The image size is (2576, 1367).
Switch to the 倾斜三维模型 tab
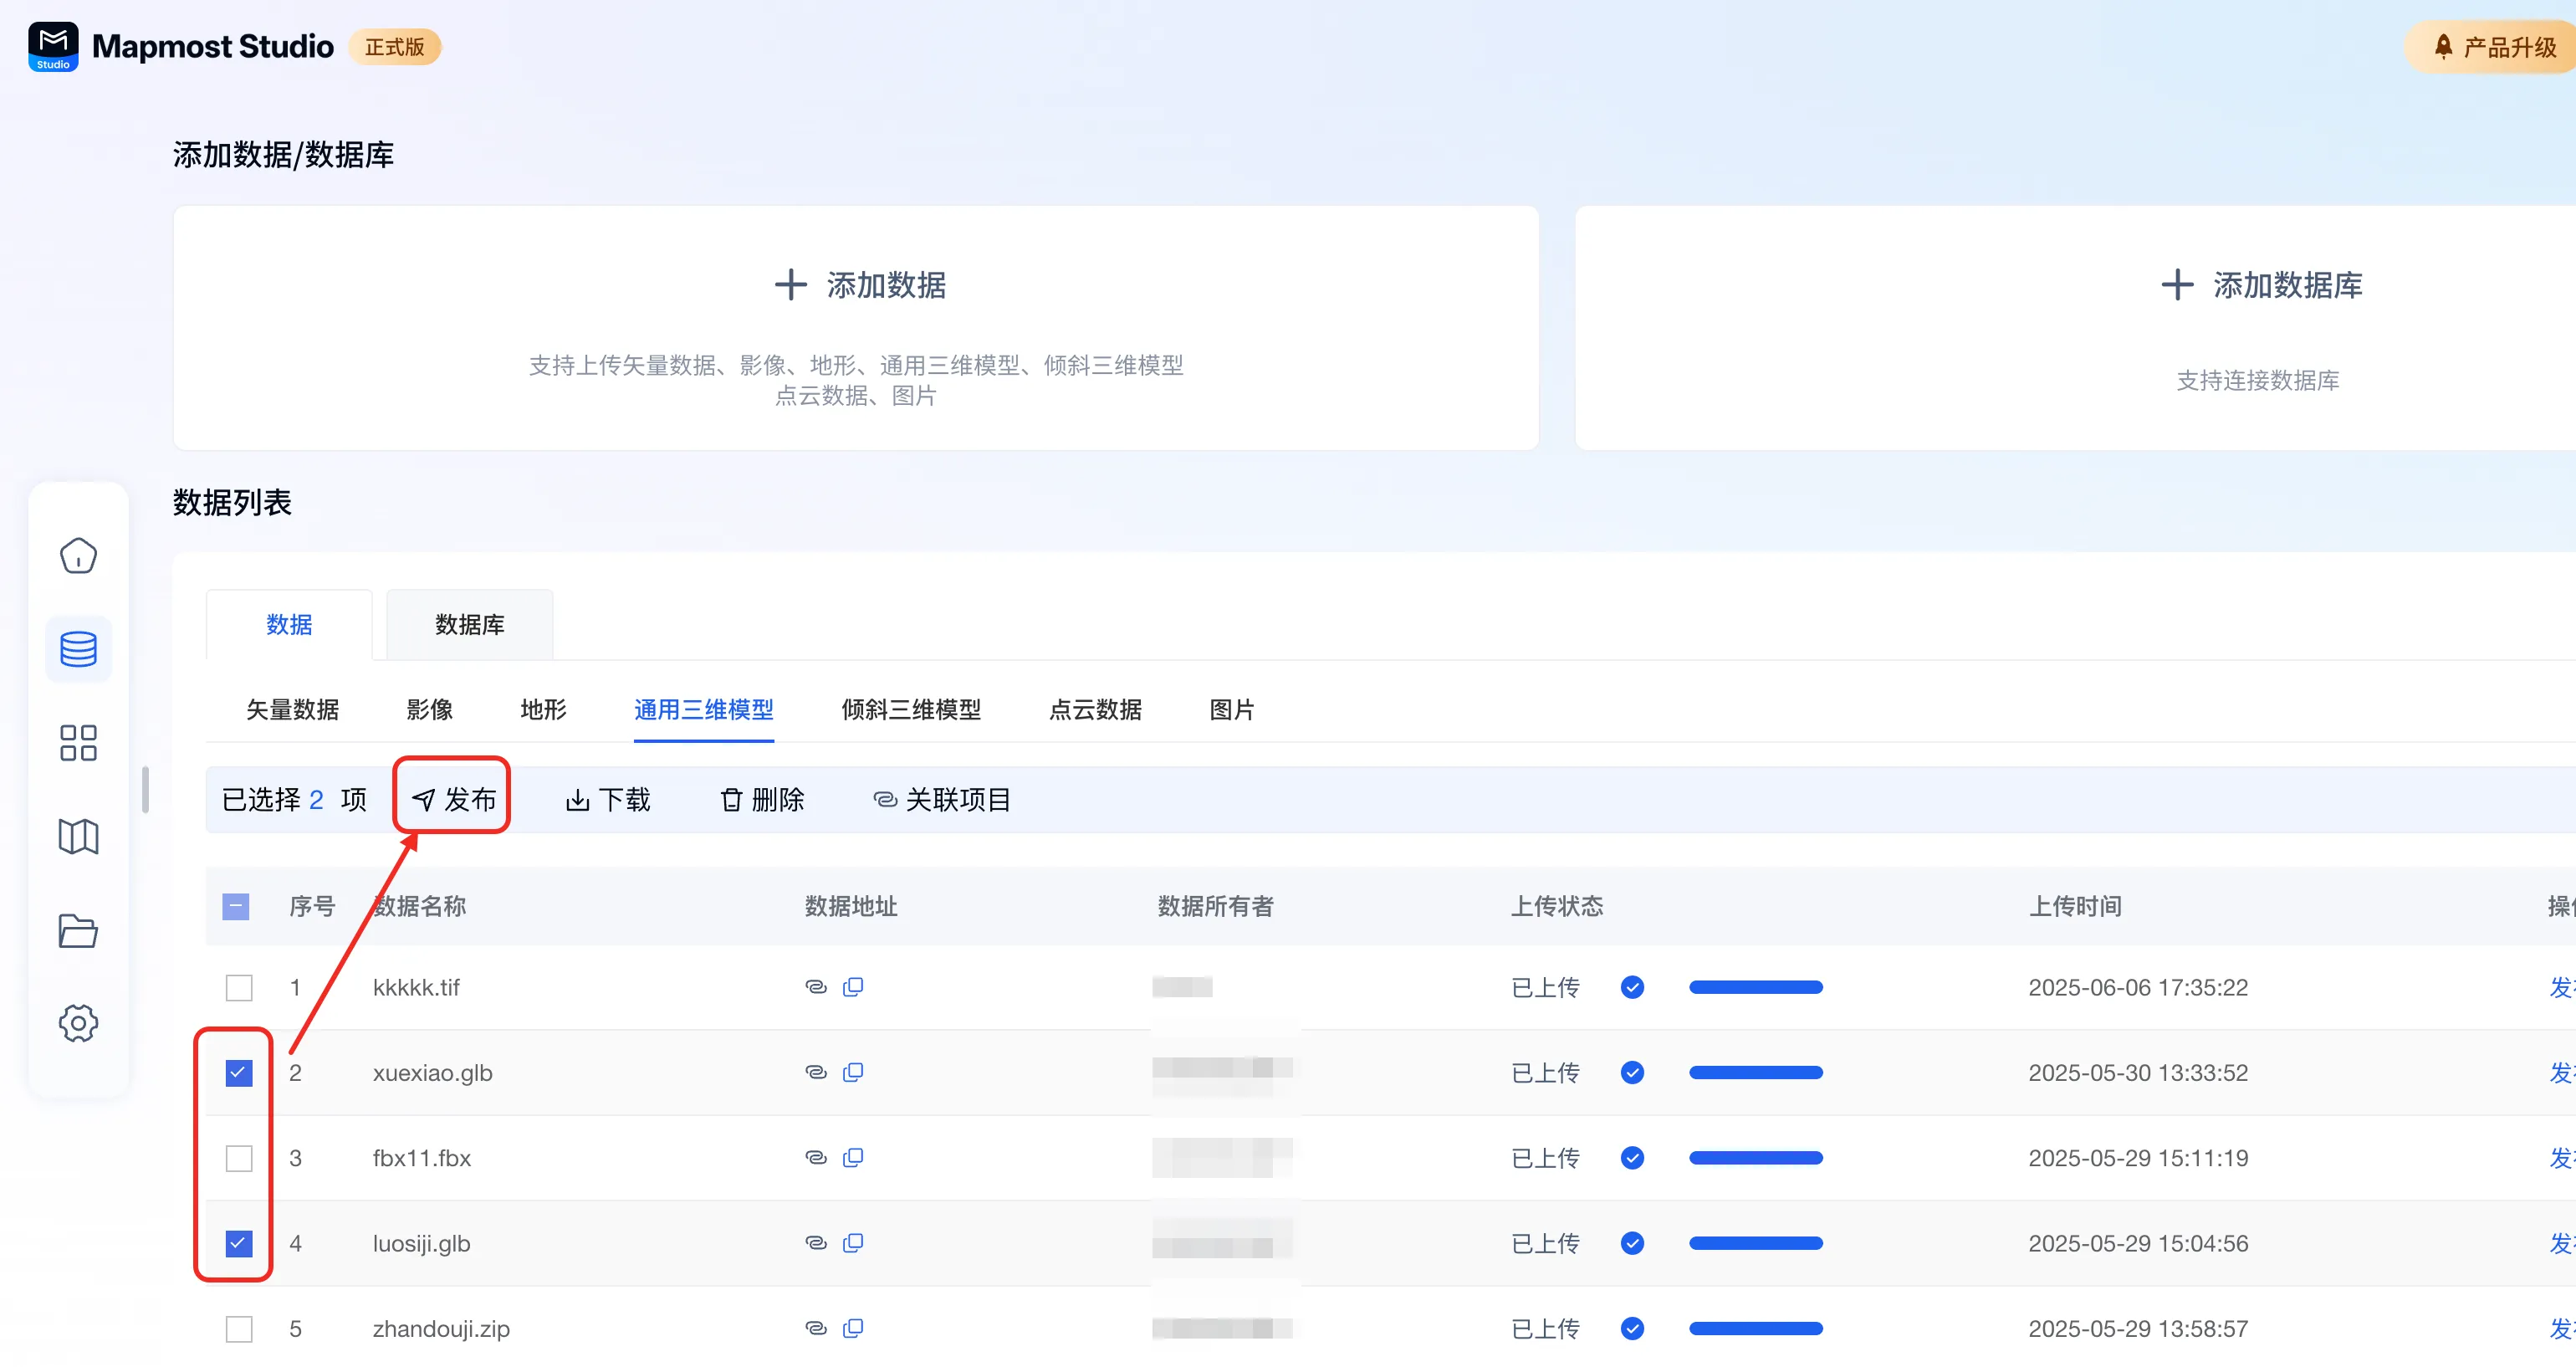coord(910,710)
